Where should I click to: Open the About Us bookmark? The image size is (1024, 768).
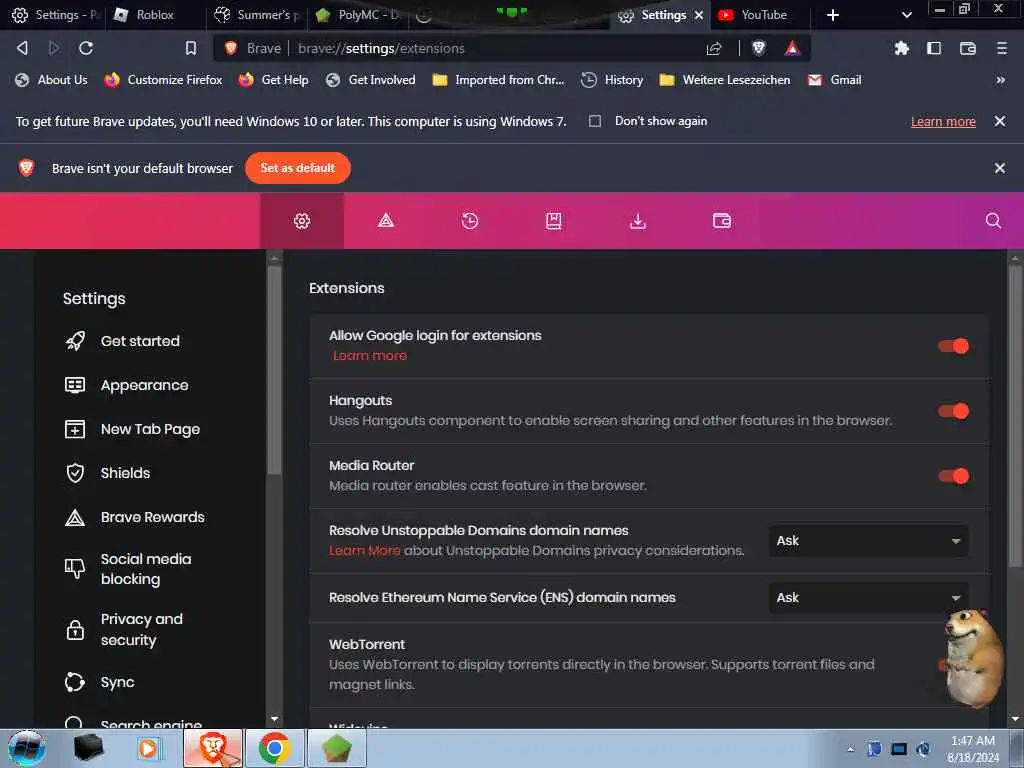click(52, 80)
